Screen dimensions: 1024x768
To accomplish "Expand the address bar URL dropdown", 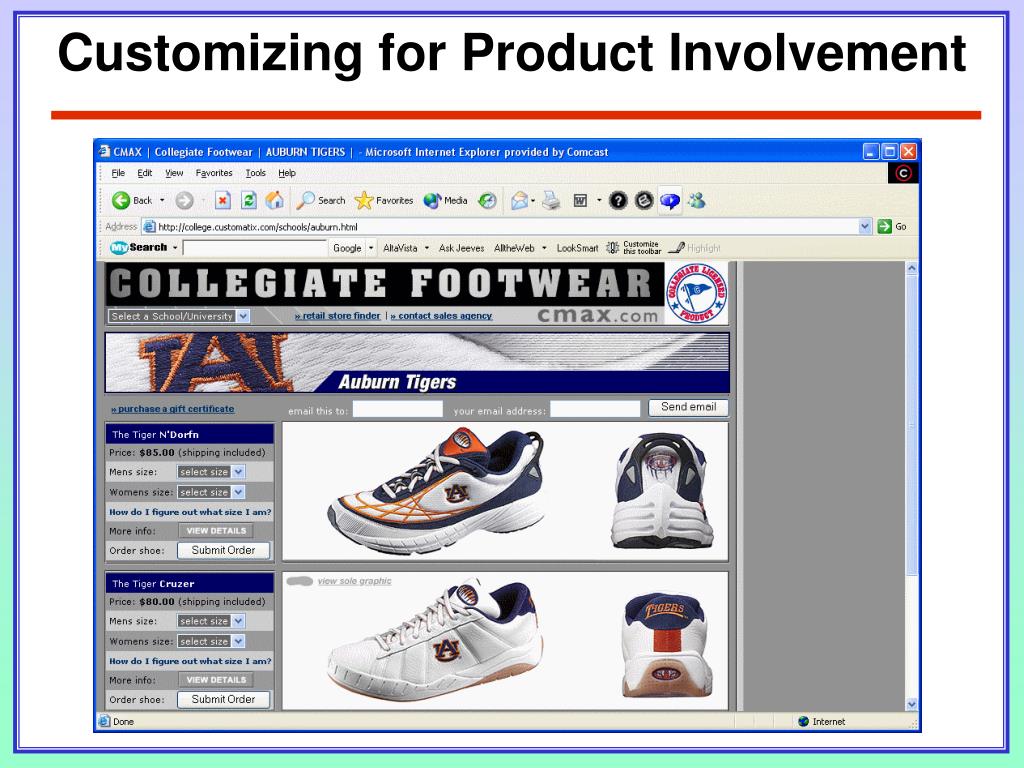I will click(x=865, y=227).
